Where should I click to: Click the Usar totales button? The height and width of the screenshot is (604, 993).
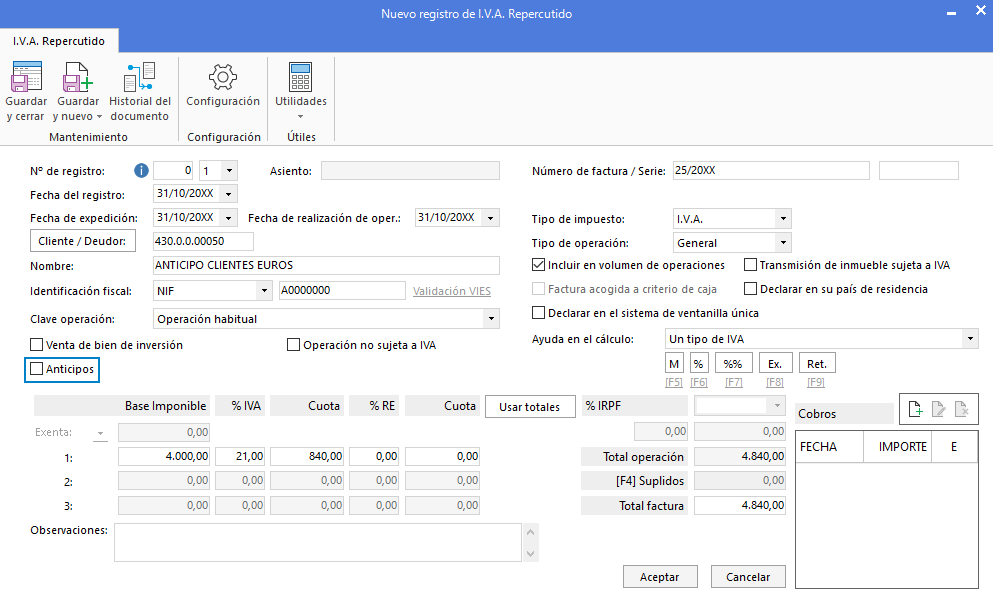pyautogui.click(x=530, y=406)
